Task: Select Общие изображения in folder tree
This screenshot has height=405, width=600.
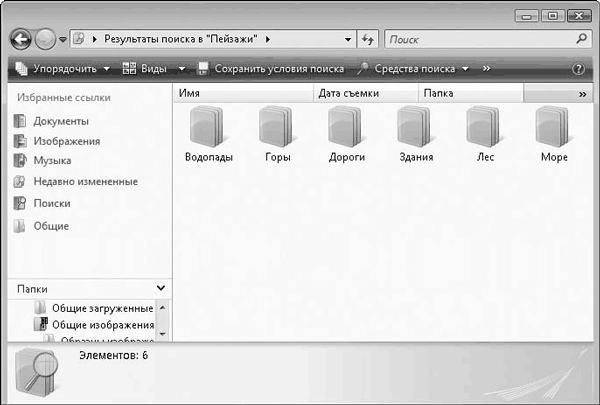Action: click(102, 325)
